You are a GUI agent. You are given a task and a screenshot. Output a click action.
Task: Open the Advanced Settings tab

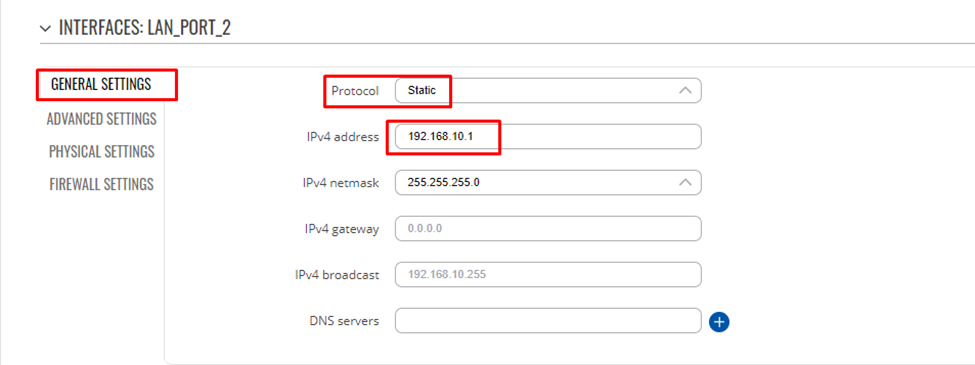(x=101, y=119)
